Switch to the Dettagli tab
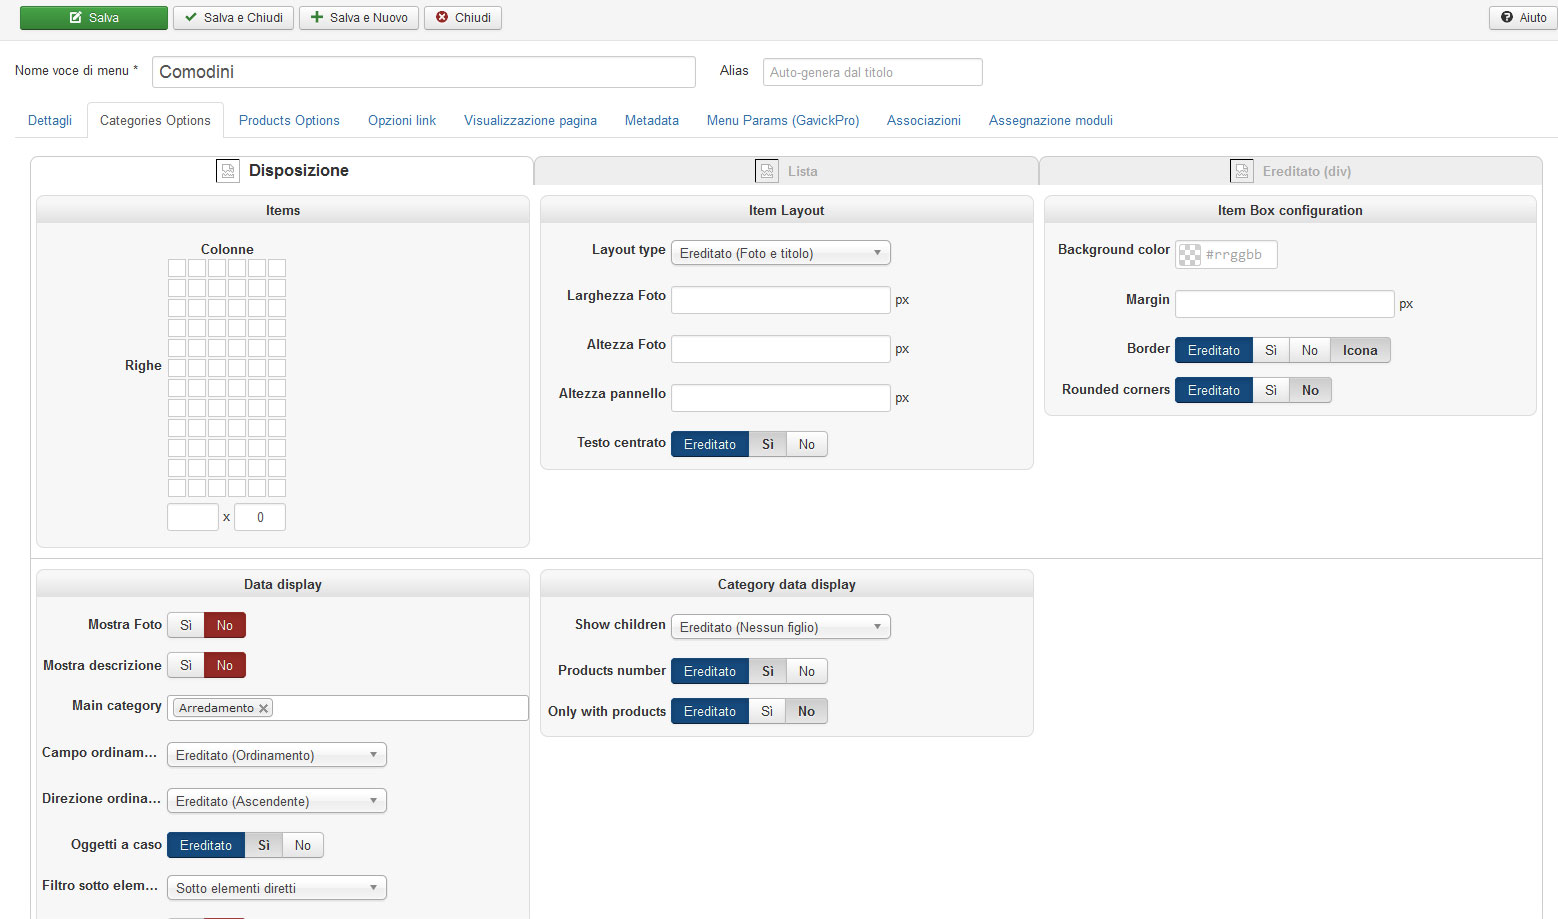Screen dimensions: 1558x919 (50, 120)
